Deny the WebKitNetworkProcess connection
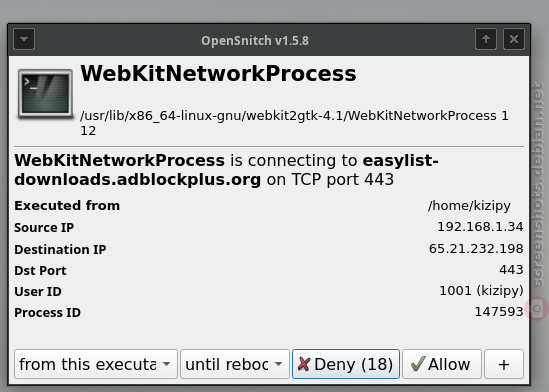Viewport: 549px width, 392px height. click(346, 364)
